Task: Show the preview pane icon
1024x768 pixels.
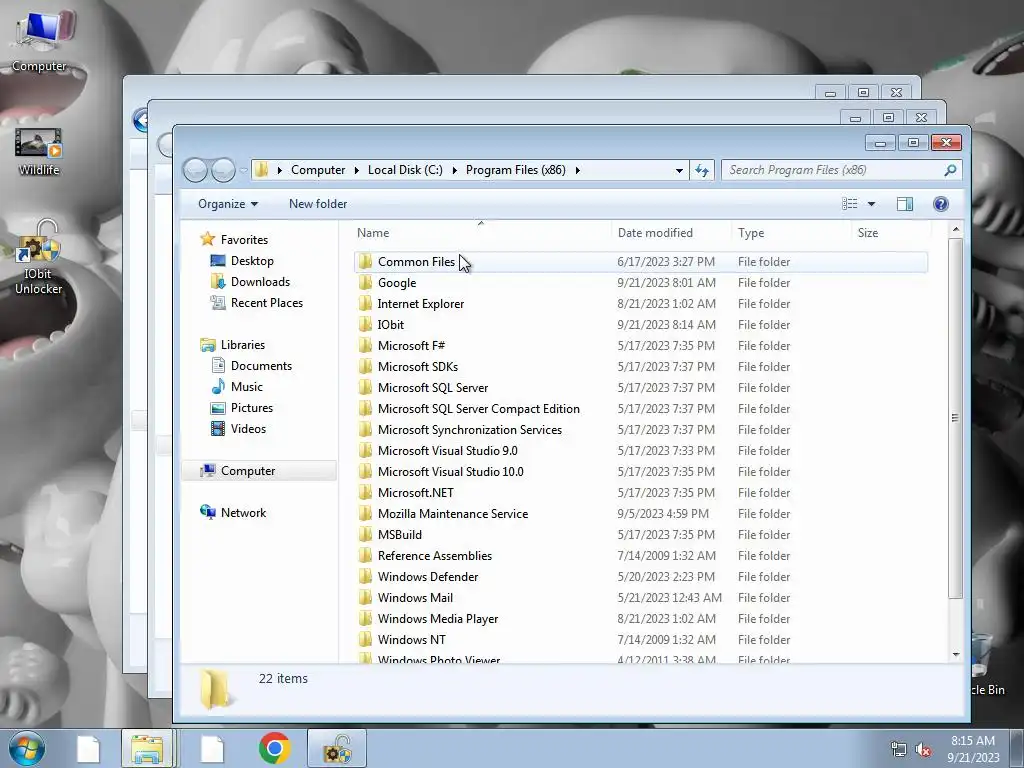Action: pyautogui.click(x=904, y=204)
